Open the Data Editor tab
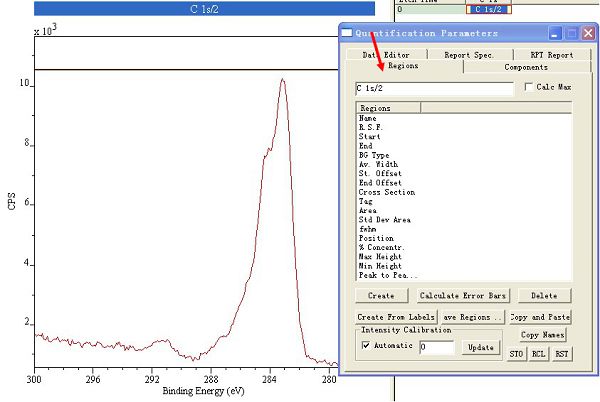 pyautogui.click(x=386, y=55)
